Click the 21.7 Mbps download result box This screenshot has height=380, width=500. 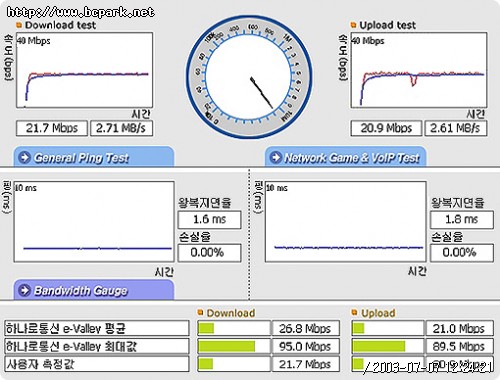[x=52, y=128]
